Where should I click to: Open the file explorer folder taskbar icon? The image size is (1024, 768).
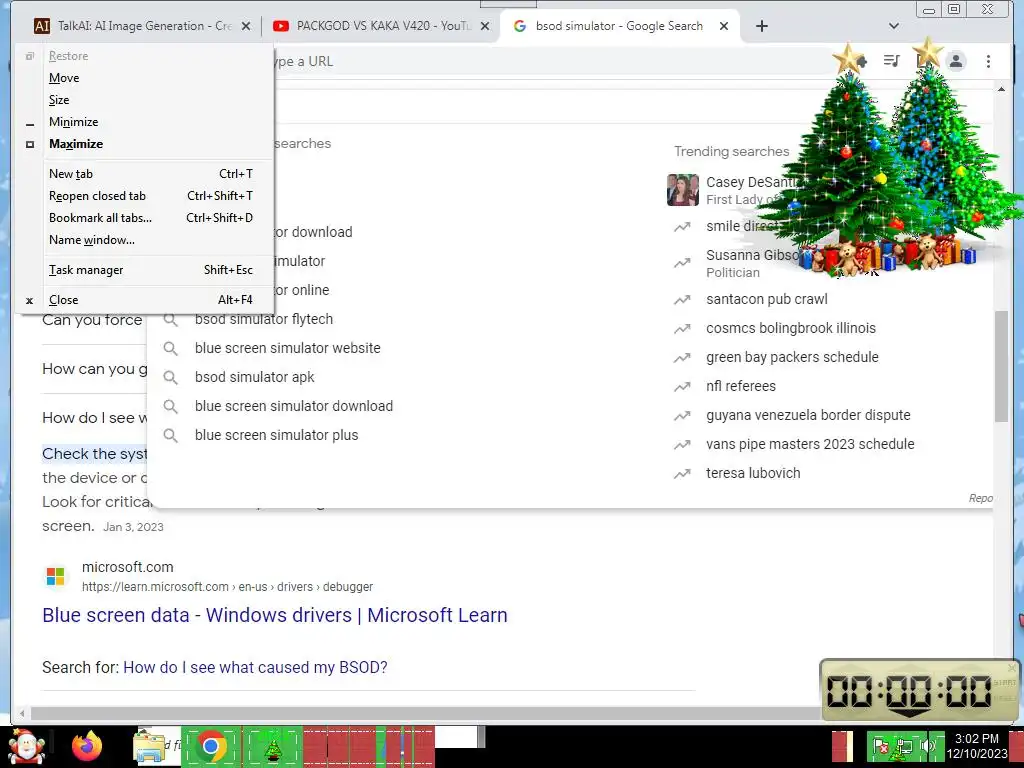tap(149, 747)
